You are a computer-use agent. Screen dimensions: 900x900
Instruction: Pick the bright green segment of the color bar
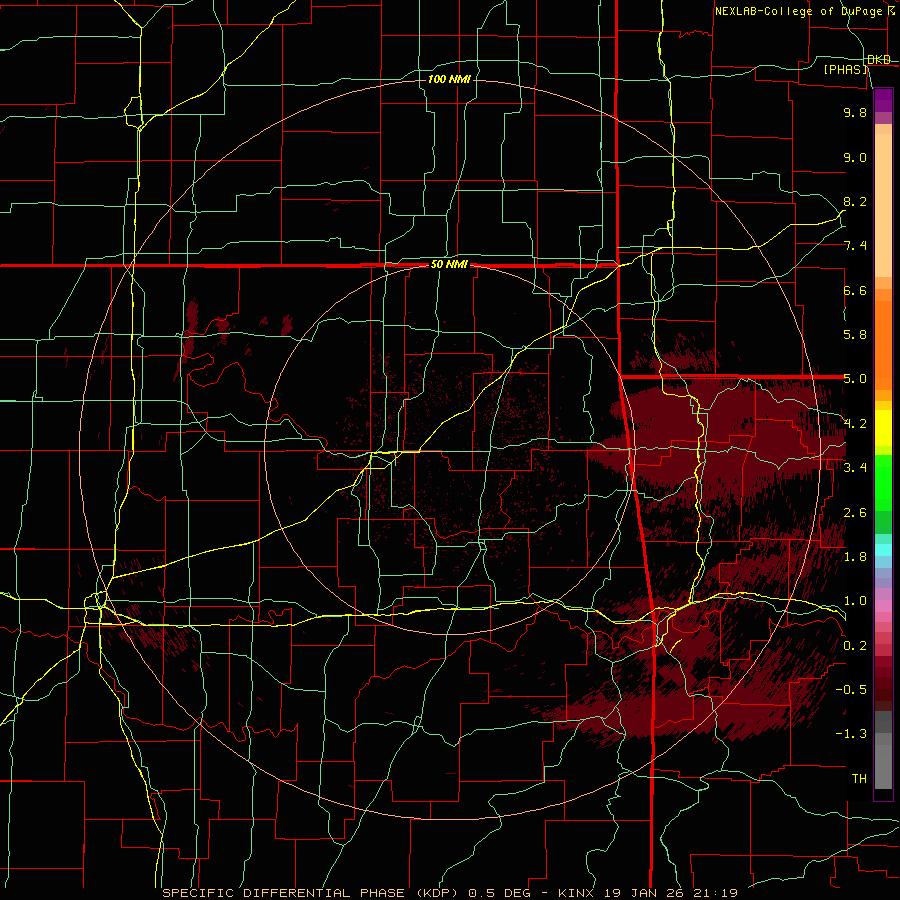tap(883, 482)
